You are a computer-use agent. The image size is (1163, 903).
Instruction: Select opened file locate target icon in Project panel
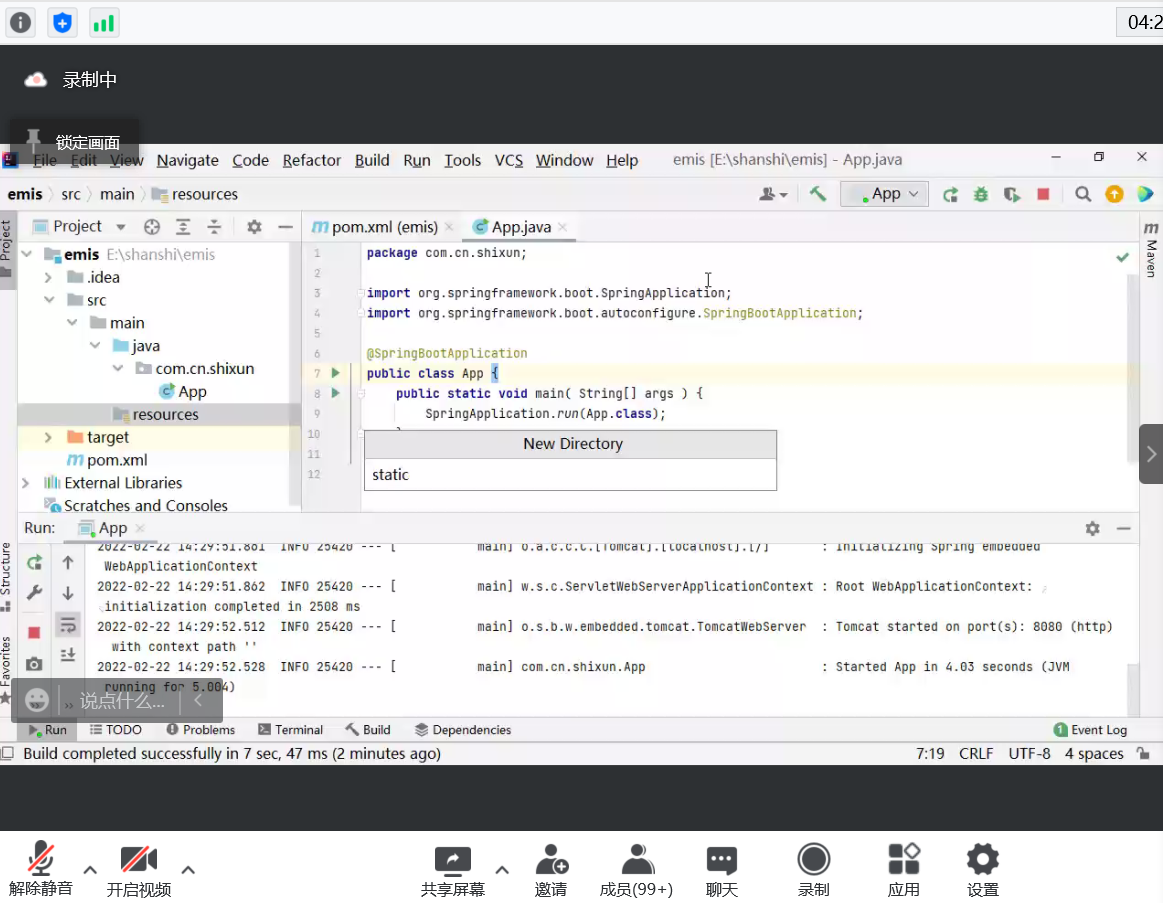(x=152, y=226)
